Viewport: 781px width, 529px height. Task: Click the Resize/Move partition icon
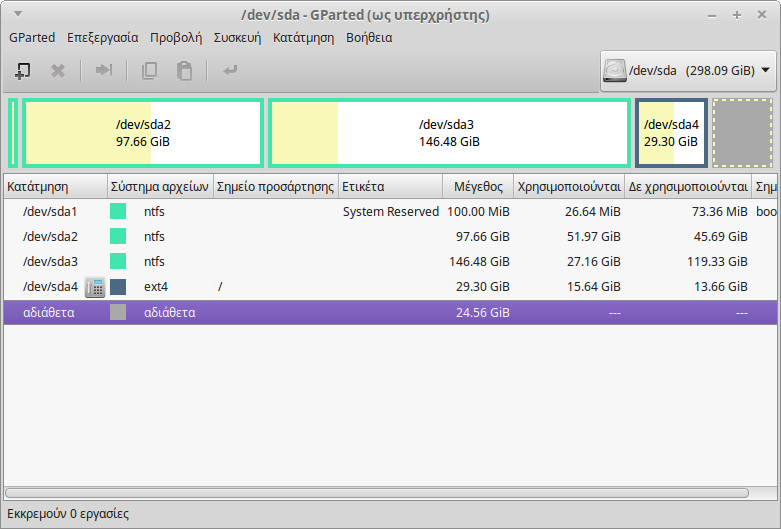pyautogui.click(x=104, y=70)
